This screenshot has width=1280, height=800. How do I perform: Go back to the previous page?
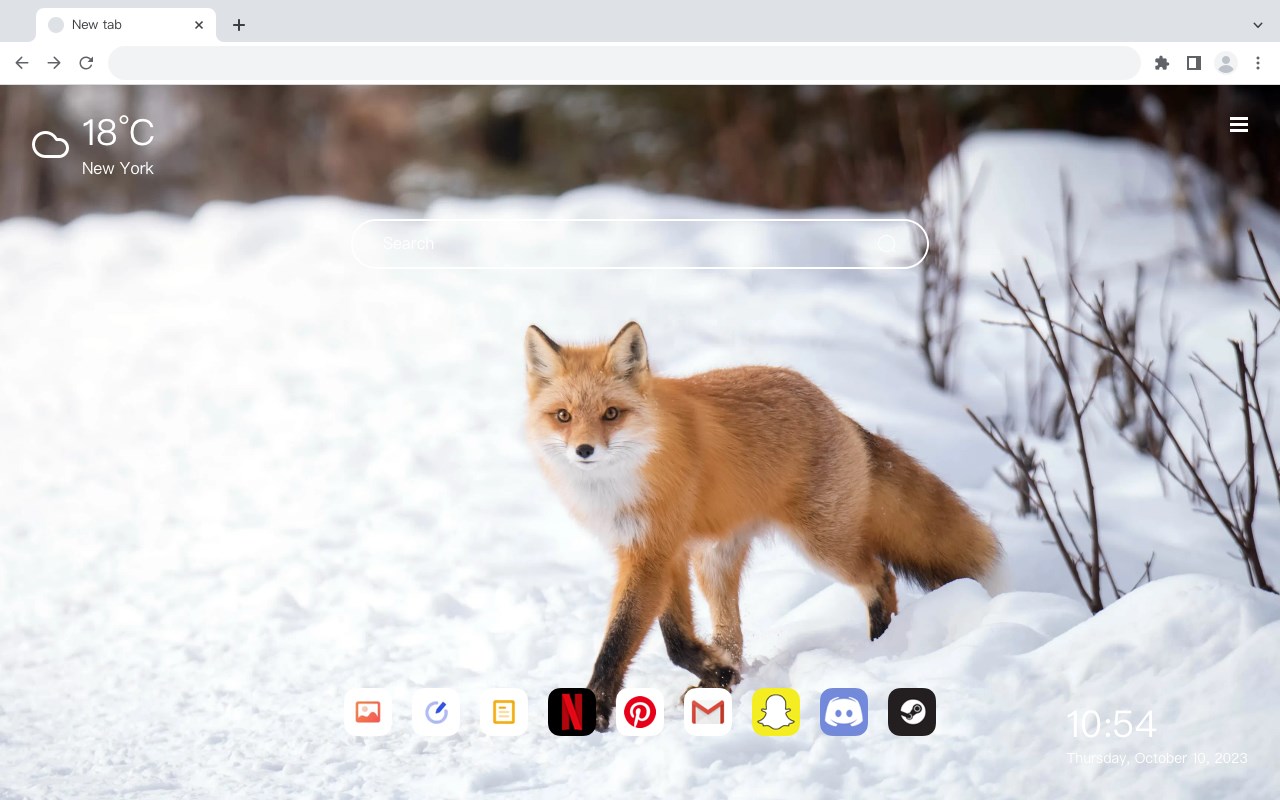tap(22, 63)
